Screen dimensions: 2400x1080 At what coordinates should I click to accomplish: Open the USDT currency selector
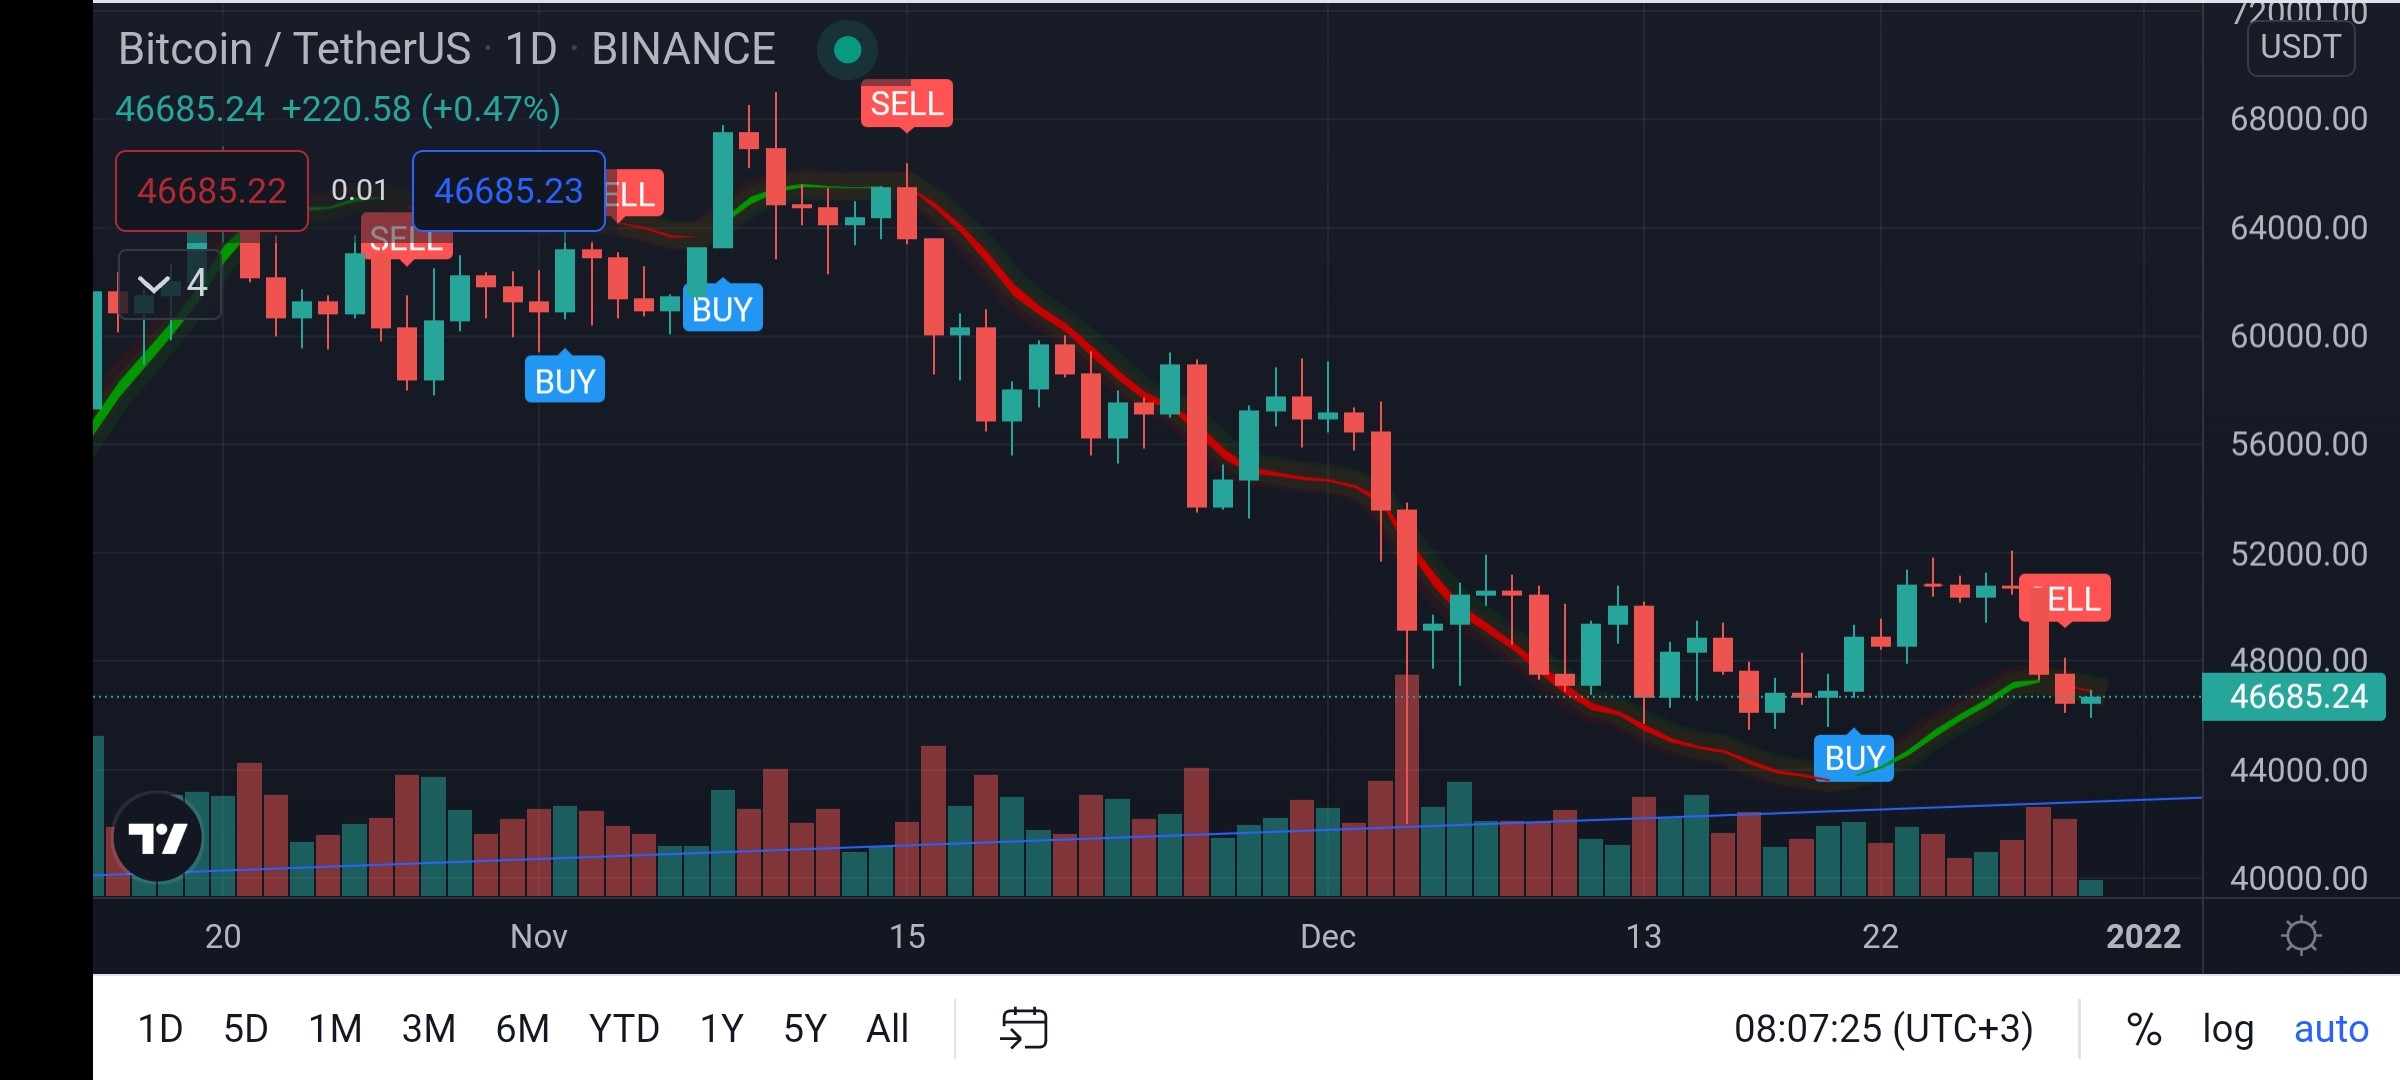click(x=2300, y=48)
